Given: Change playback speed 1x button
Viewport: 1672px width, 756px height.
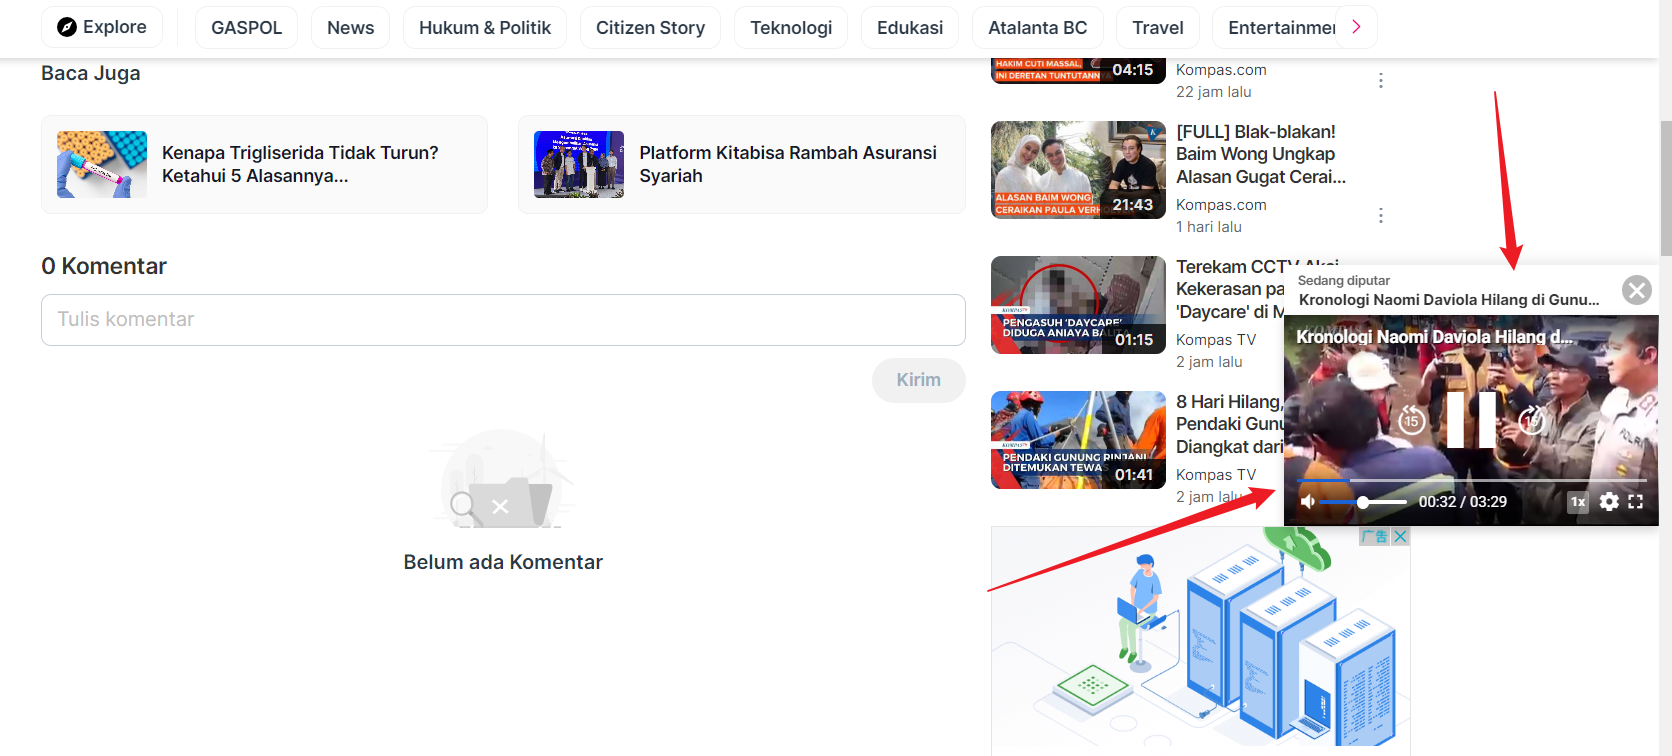Looking at the screenshot, I should tap(1578, 502).
